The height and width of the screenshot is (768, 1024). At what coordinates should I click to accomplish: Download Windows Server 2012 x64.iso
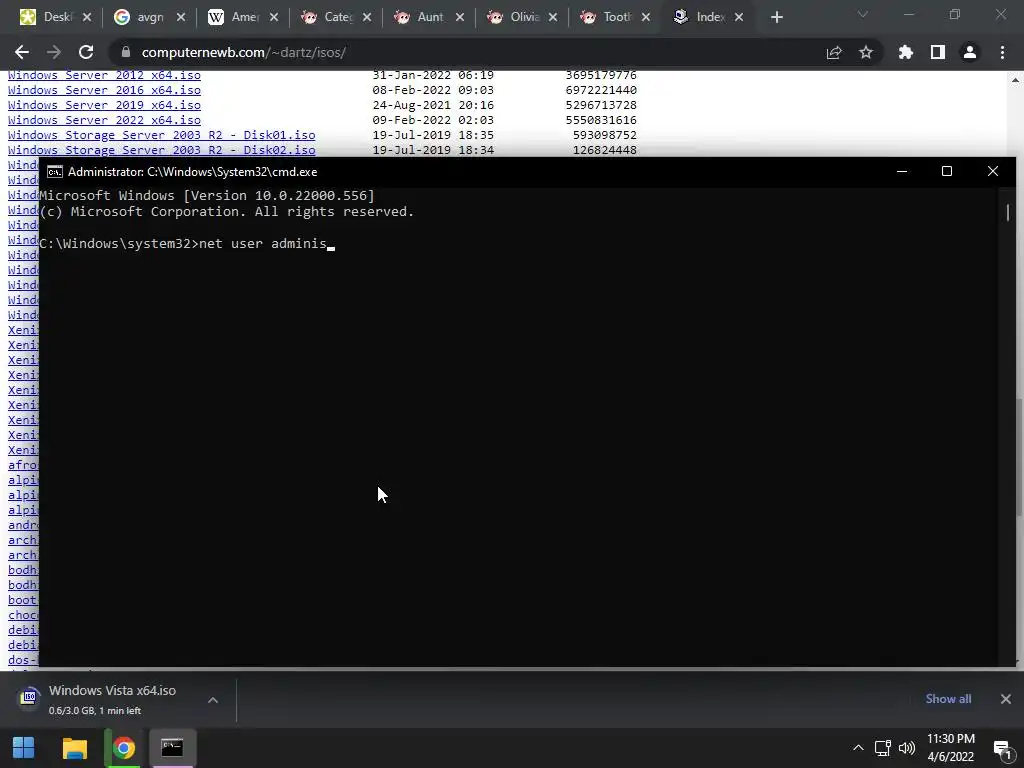tap(104, 75)
